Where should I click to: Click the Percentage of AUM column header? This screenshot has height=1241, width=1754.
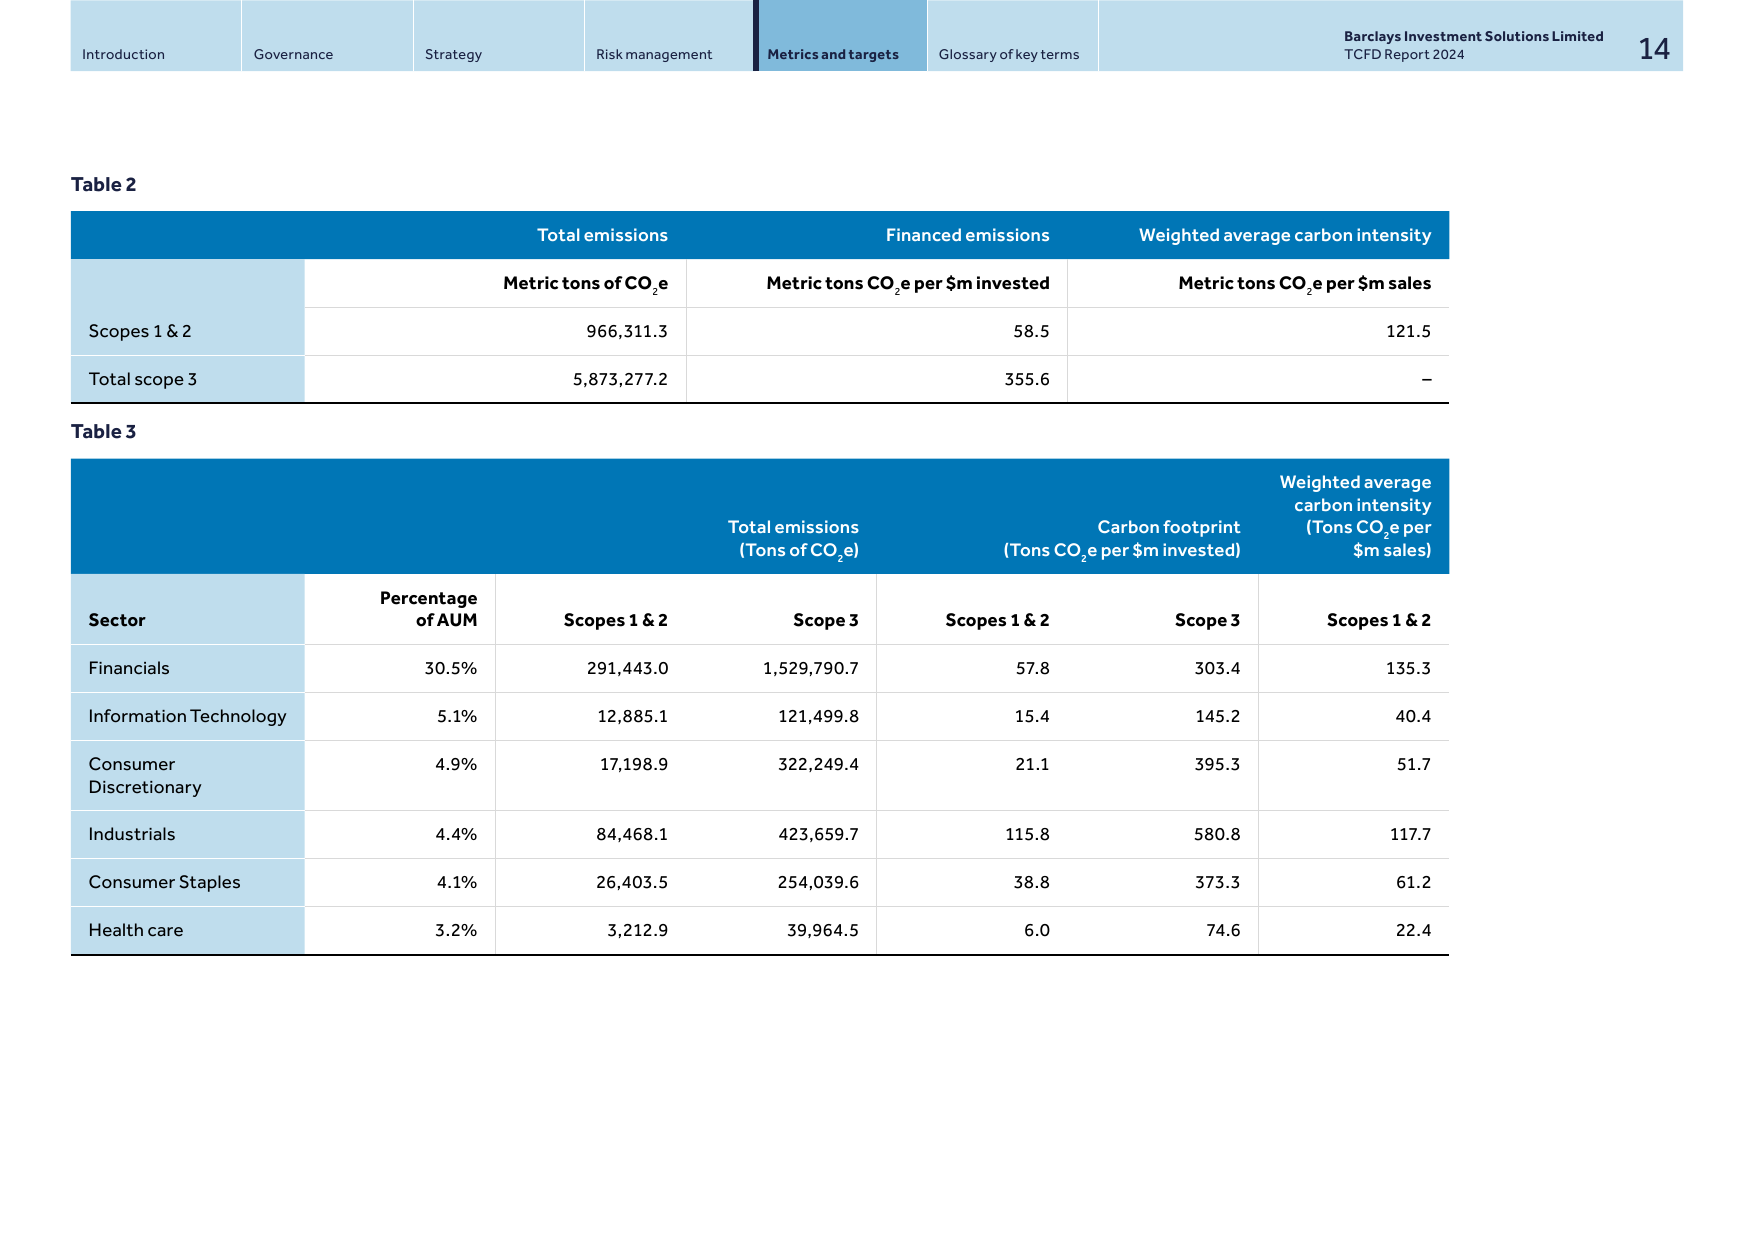(x=428, y=609)
